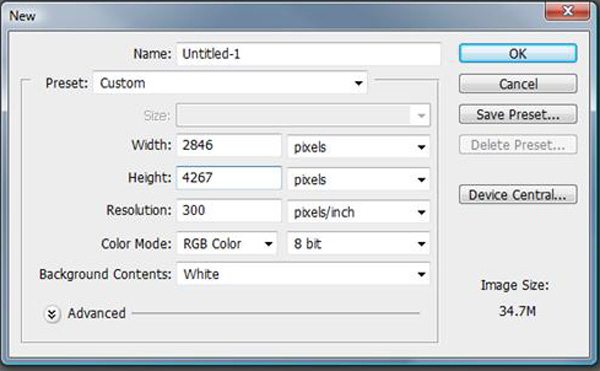Click the New title bar text
The image size is (600, 371).
[23, 16]
